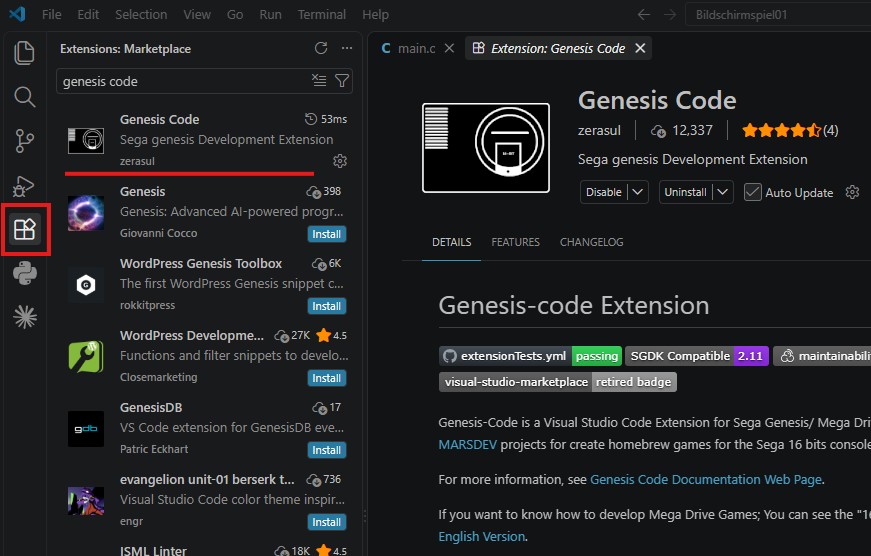Open the English Version link
Viewport: 871px width, 556px height.
(x=482, y=537)
